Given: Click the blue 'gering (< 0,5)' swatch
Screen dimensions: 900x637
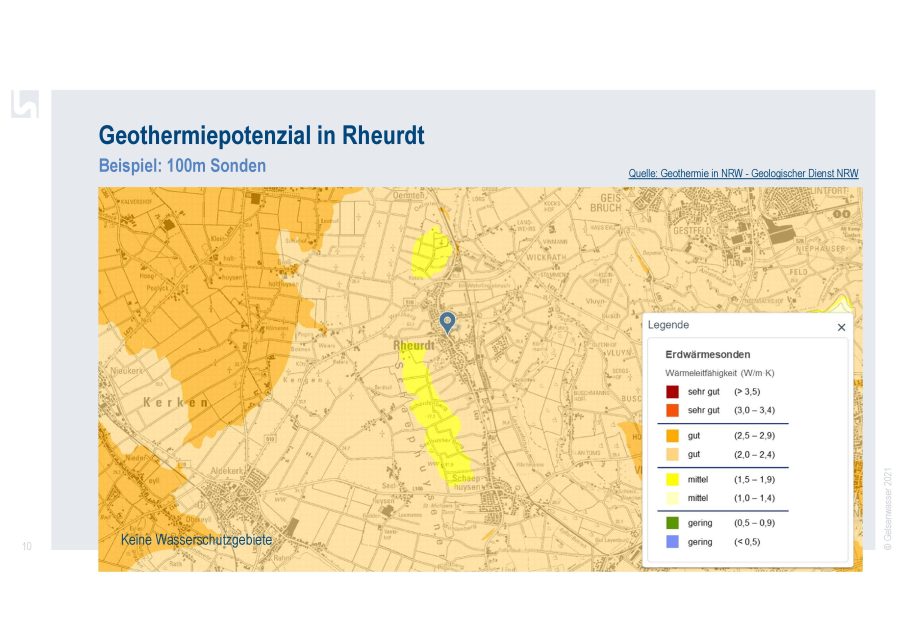Looking at the screenshot, I should coord(672,542).
